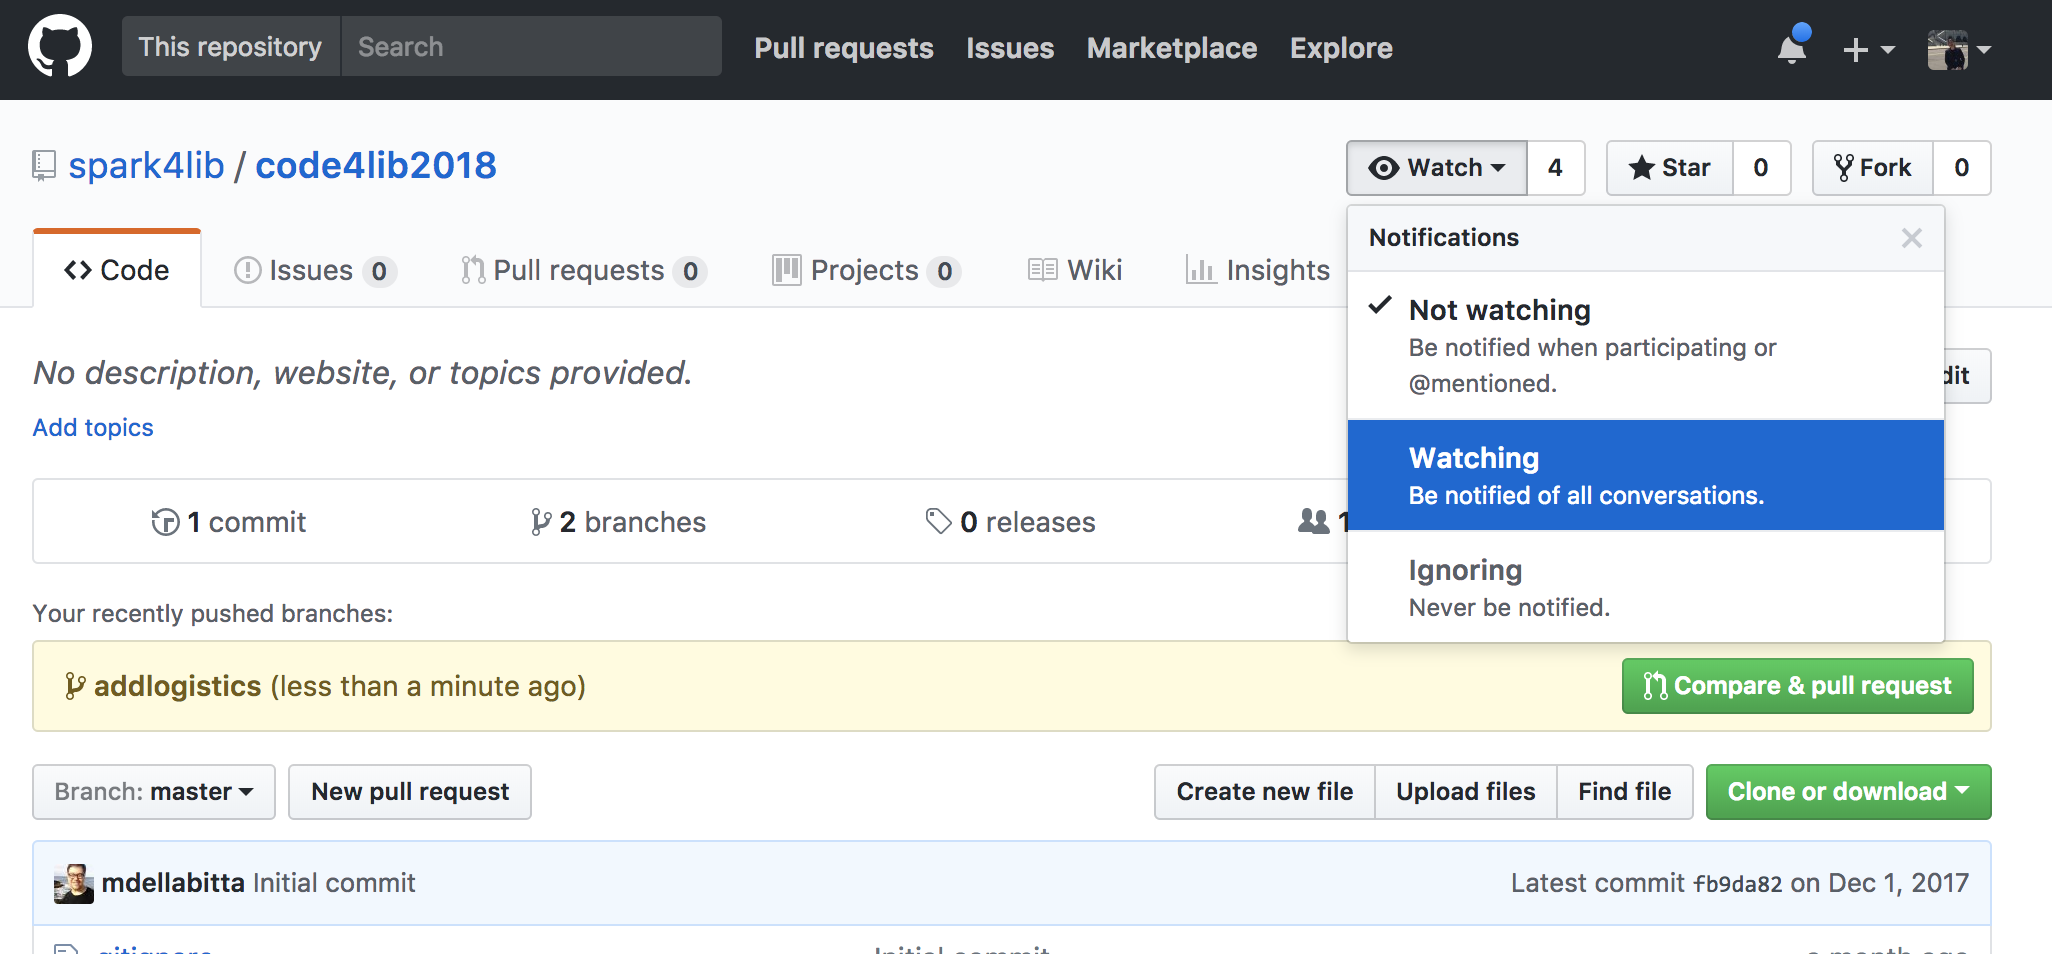Switch to the Insights tab
The width and height of the screenshot is (2052, 954).
tap(1257, 270)
